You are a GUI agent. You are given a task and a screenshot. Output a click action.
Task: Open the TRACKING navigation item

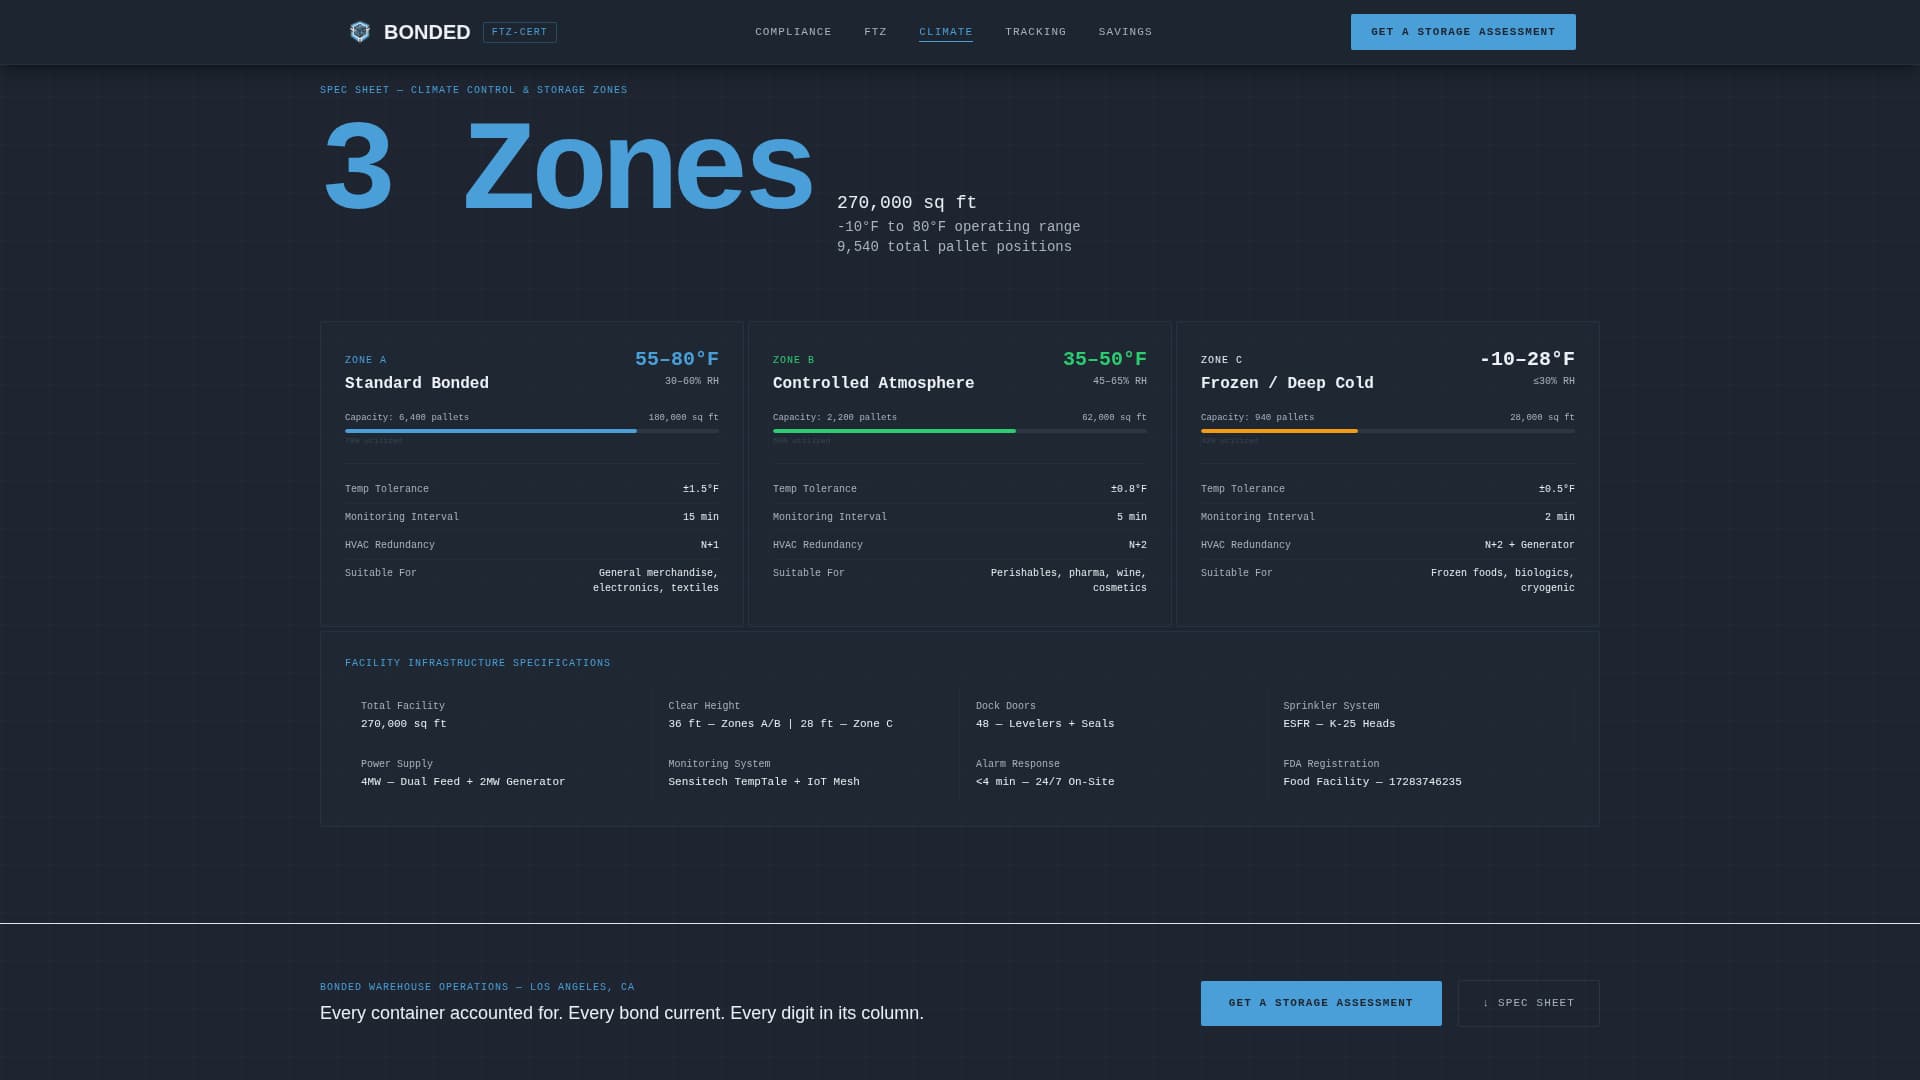[x=1035, y=31]
